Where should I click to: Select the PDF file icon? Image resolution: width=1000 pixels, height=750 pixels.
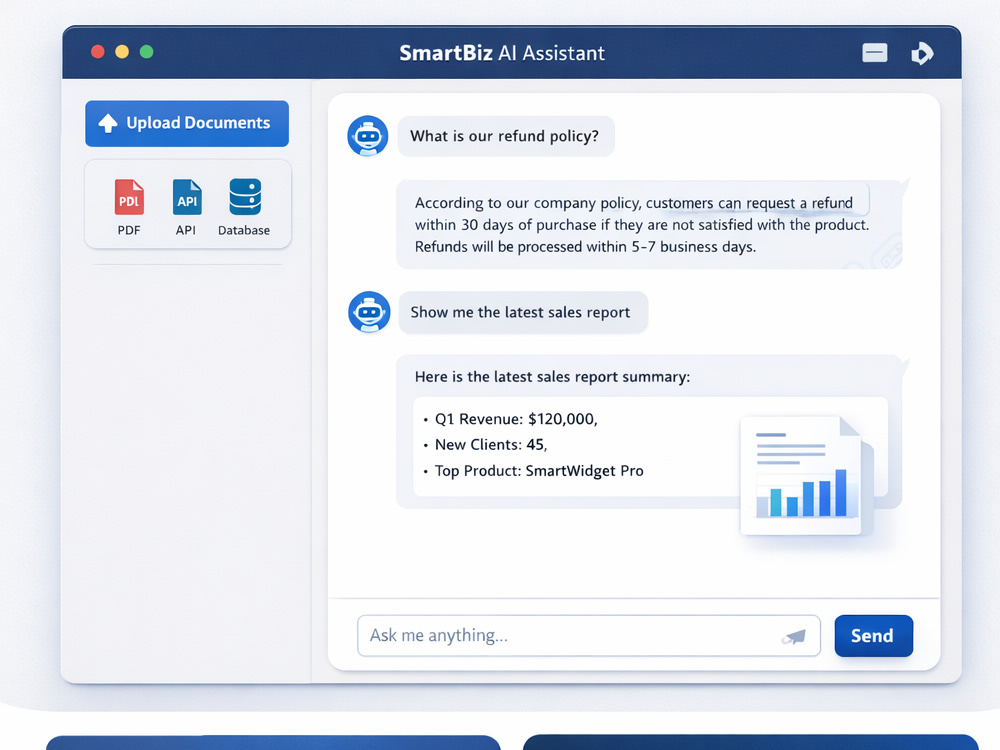click(129, 197)
